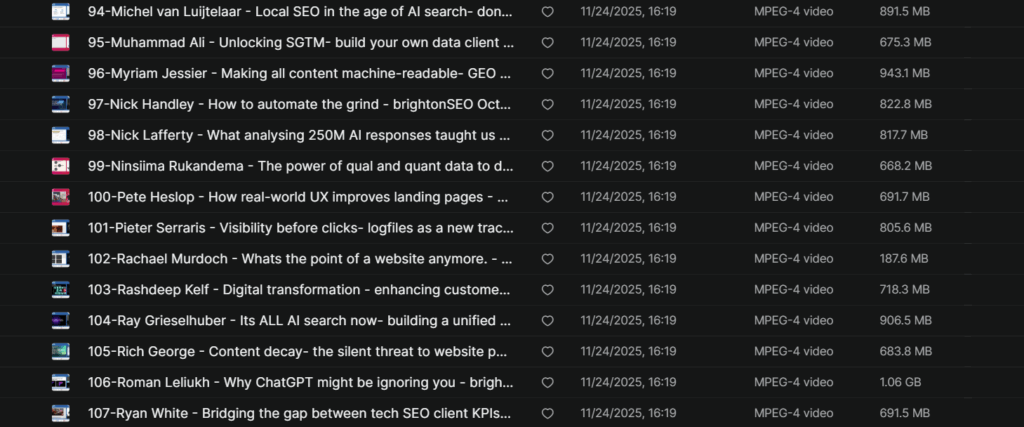Viewport: 1024px width, 427px height.
Task: Favorite the 102-Rachael Murdoch video
Action: [547, 259]
